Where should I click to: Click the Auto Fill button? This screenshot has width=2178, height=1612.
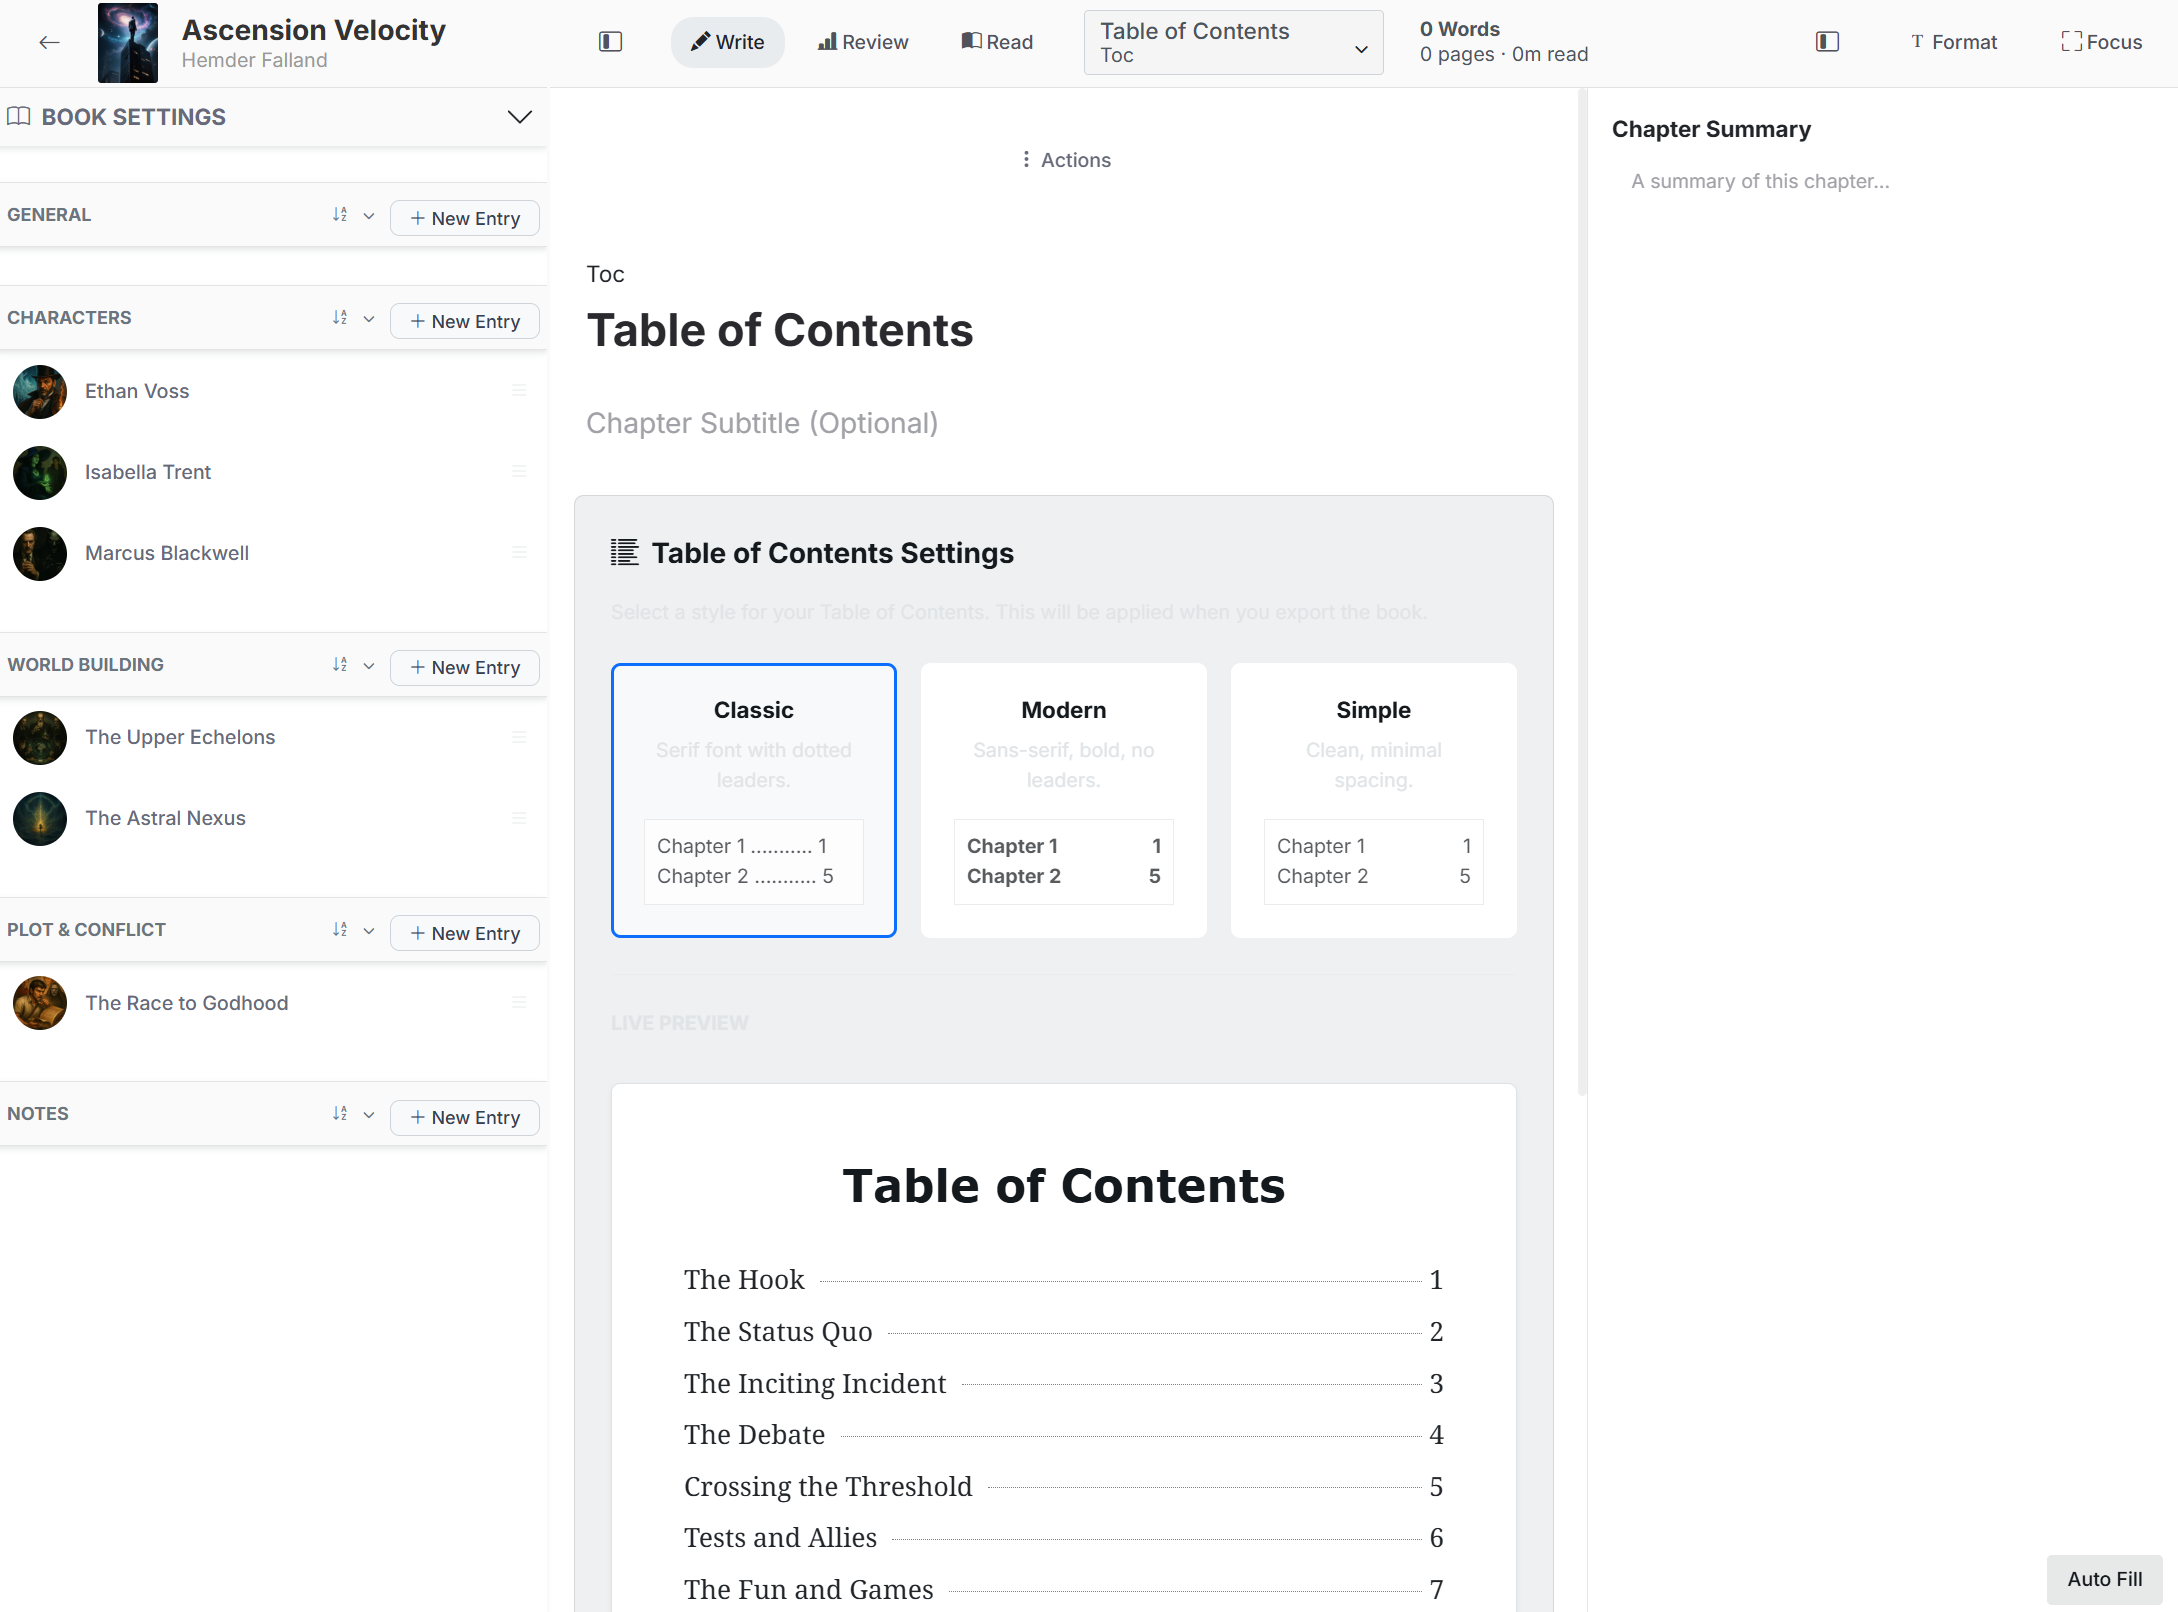point(2105,1579)
